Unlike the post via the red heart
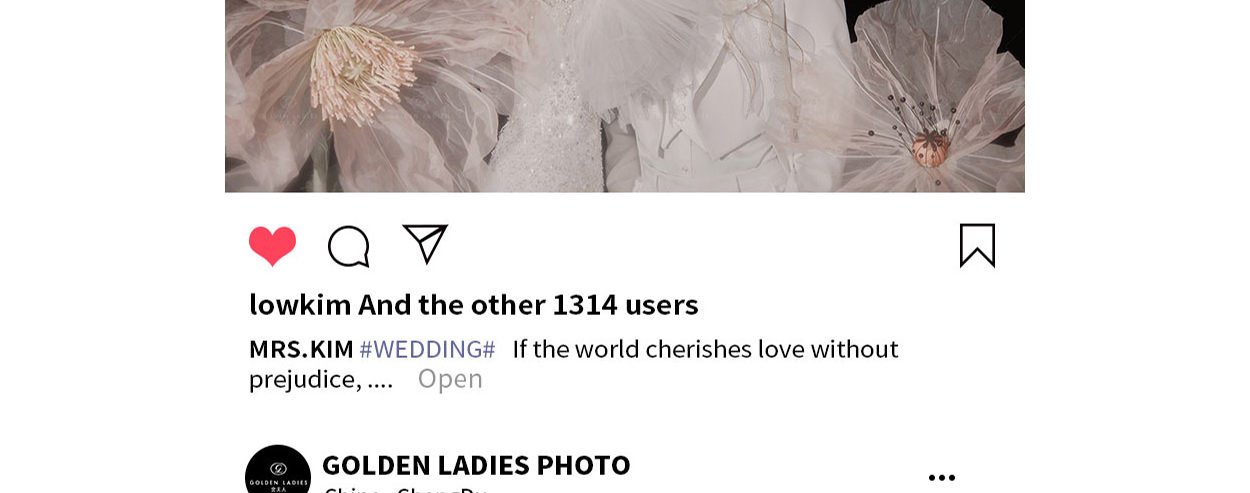The width and height of the screenshot is (1250, 493). (272, 245)
